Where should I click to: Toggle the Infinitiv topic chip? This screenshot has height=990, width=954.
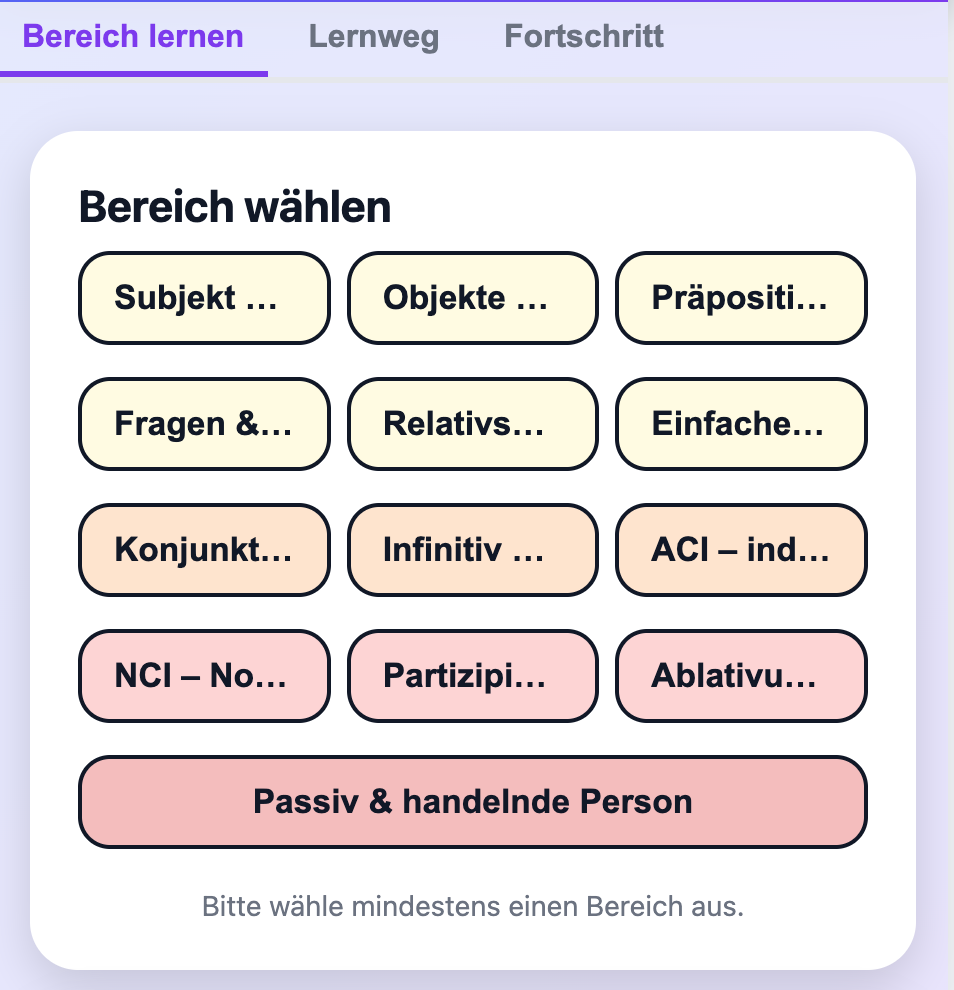472,550
